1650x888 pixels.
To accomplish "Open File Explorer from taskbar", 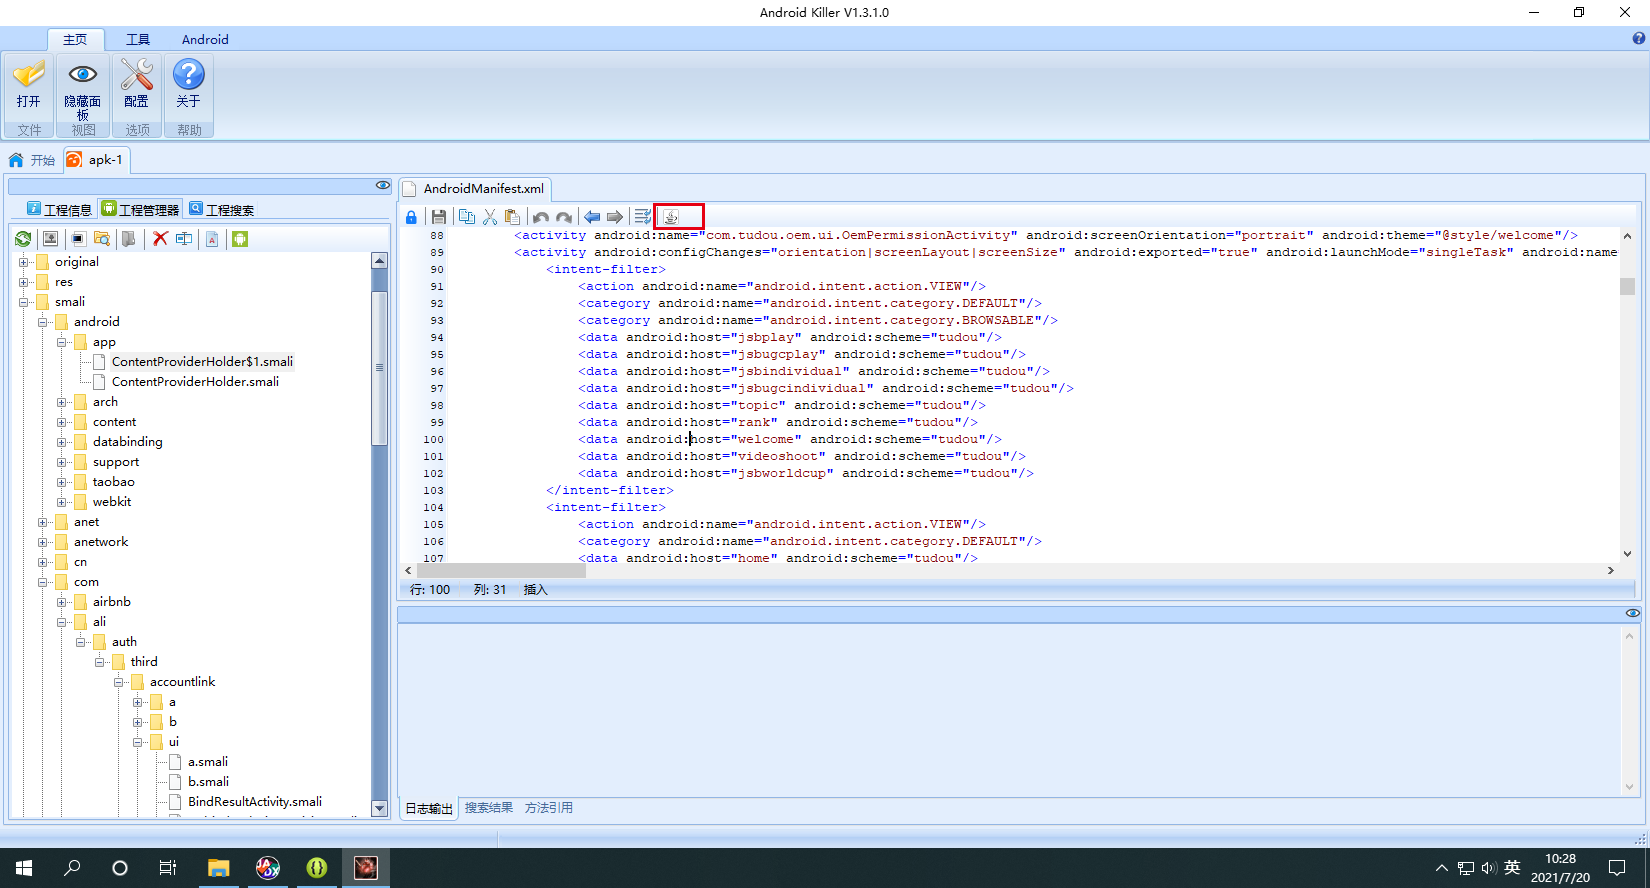I will click(218, 868).
